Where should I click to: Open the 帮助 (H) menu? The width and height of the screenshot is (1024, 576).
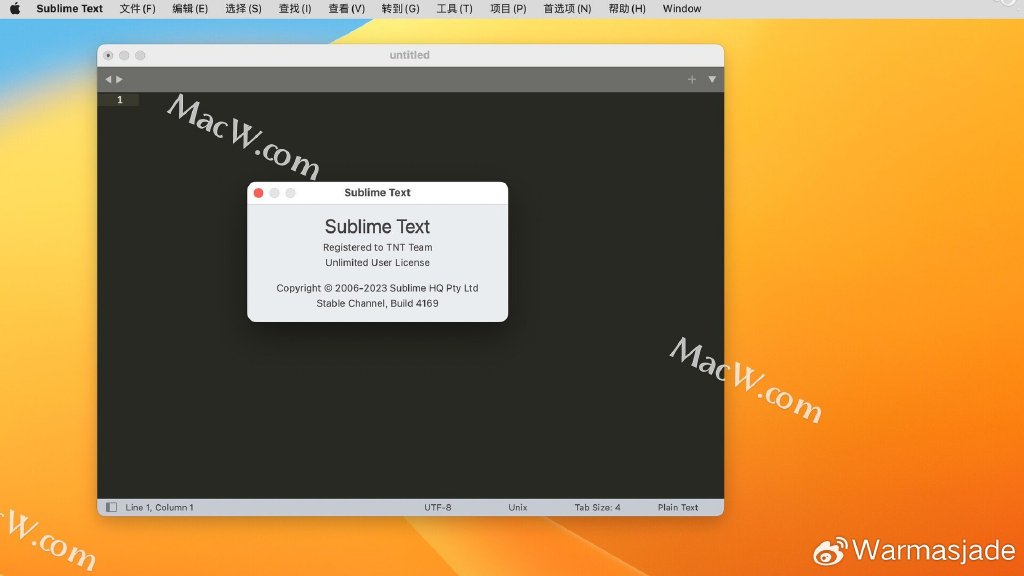pos(626,8)
